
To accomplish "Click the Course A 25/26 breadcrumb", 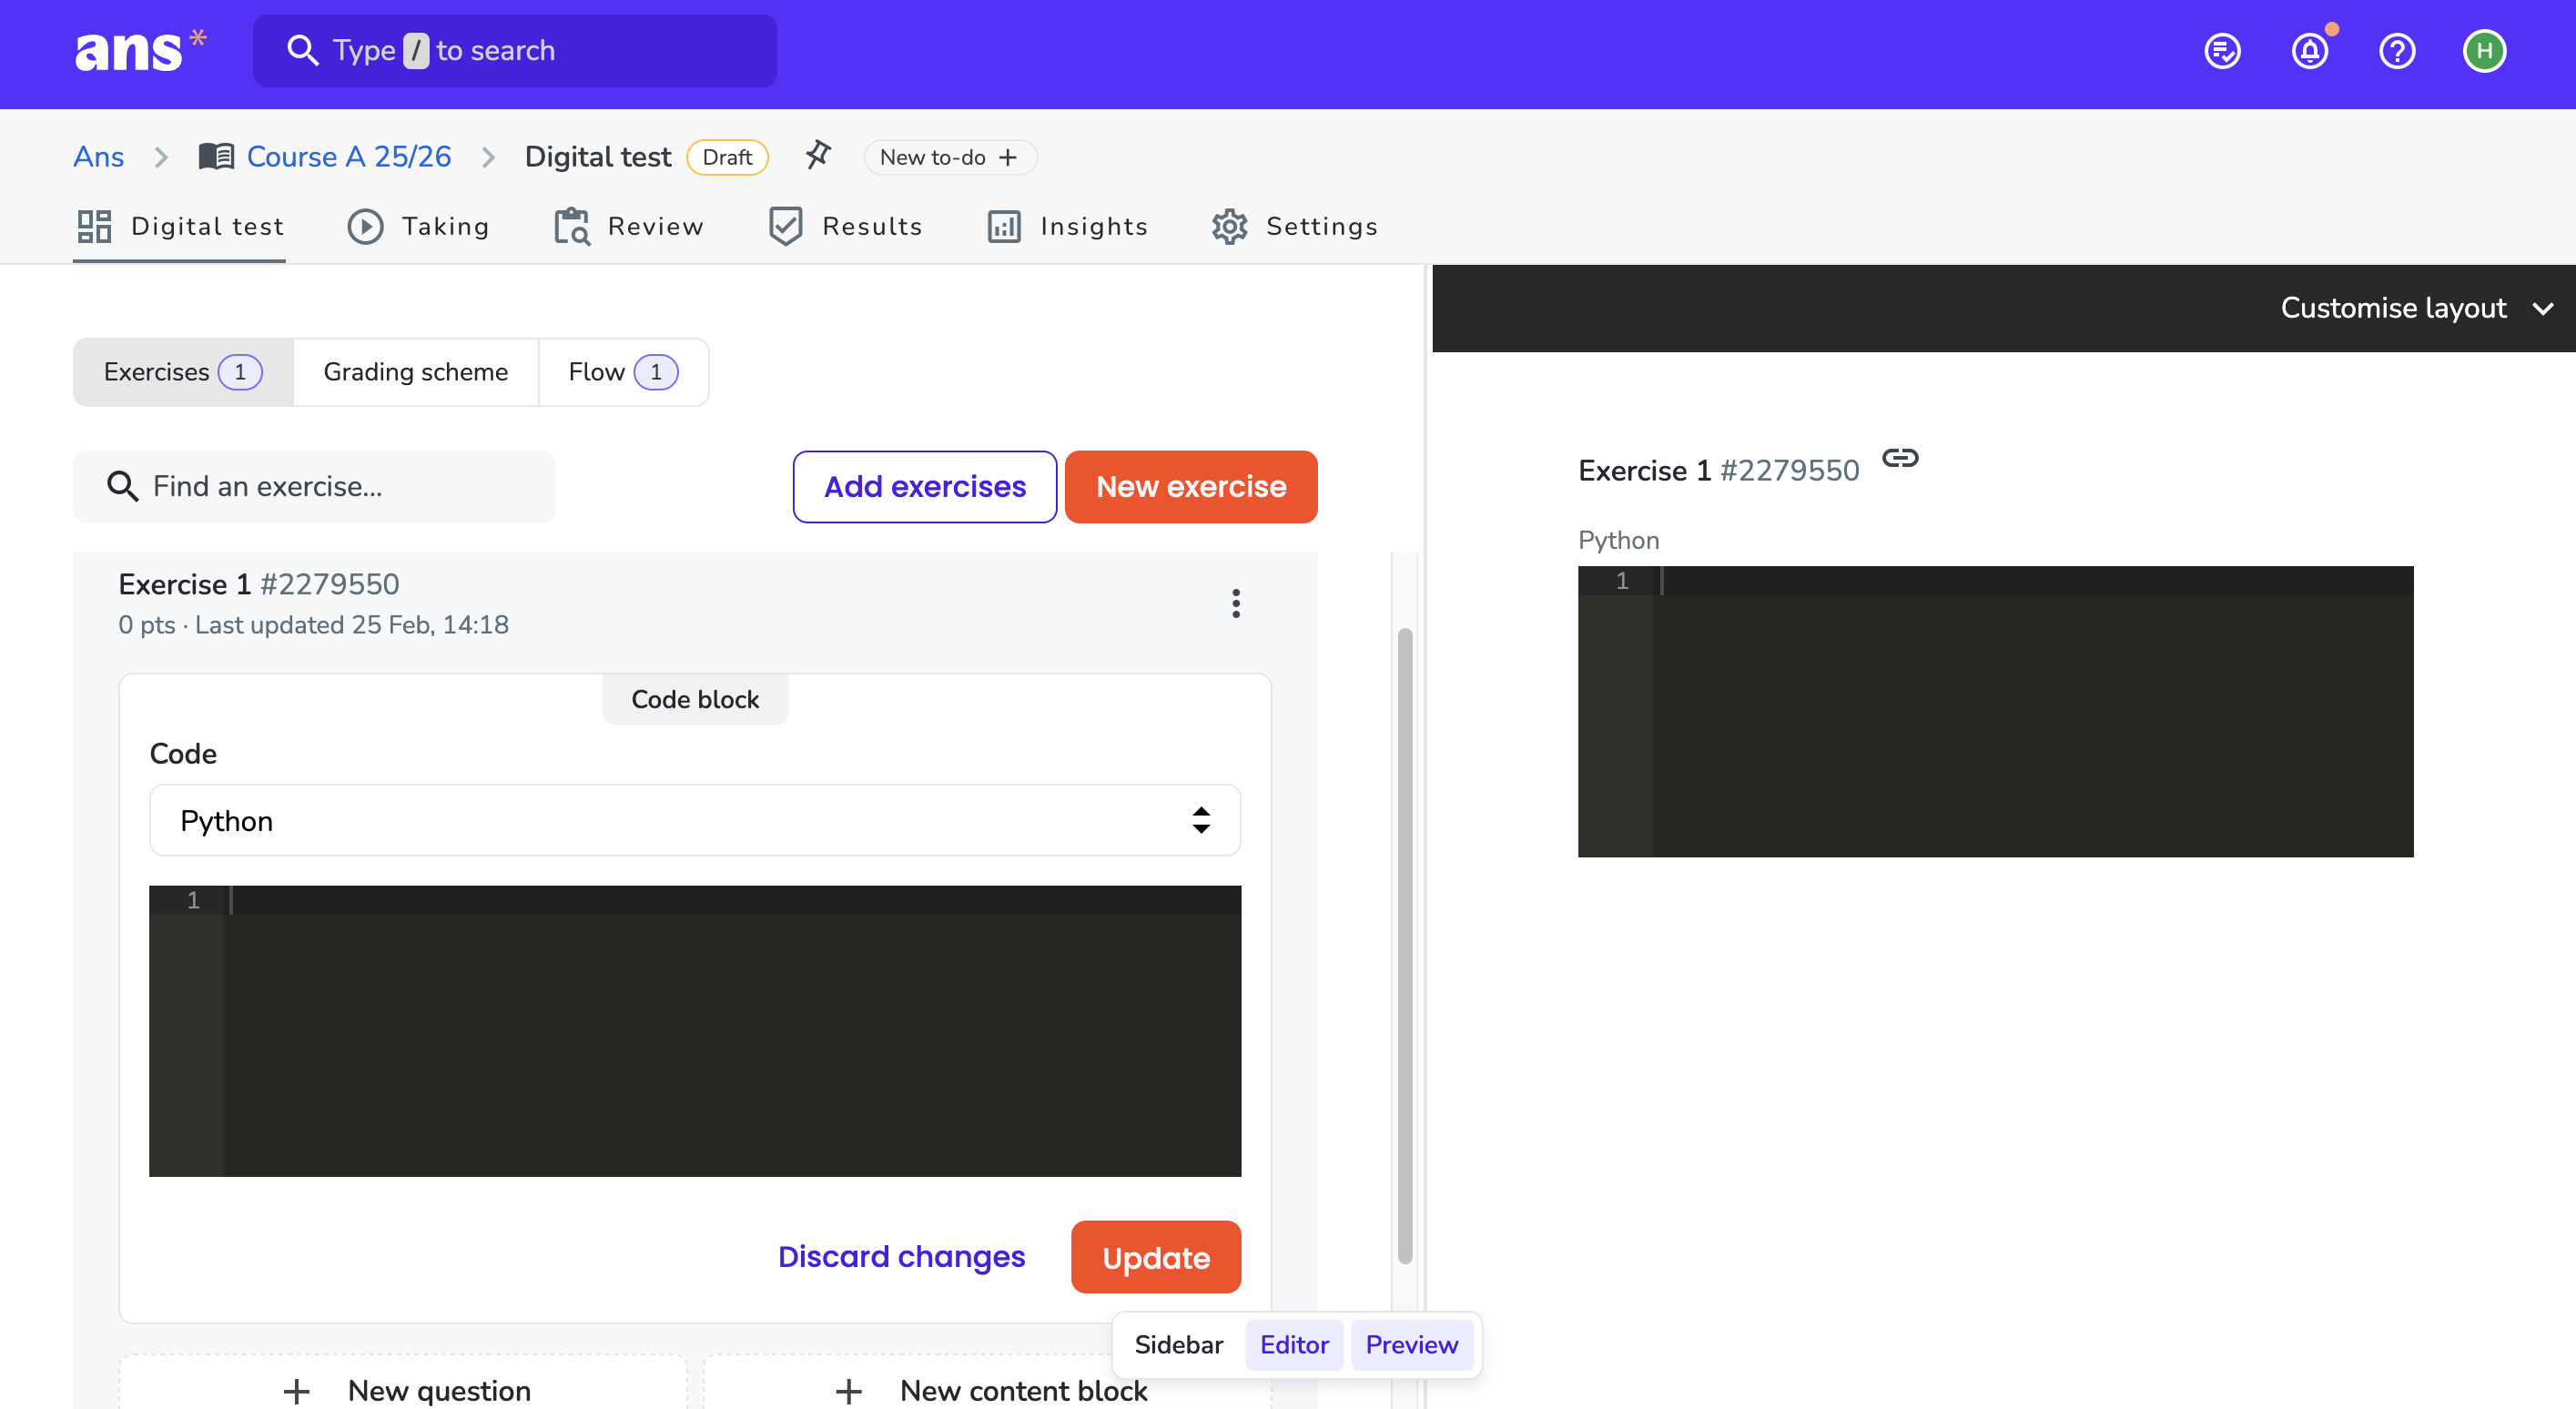I will [x=348, y=157].
